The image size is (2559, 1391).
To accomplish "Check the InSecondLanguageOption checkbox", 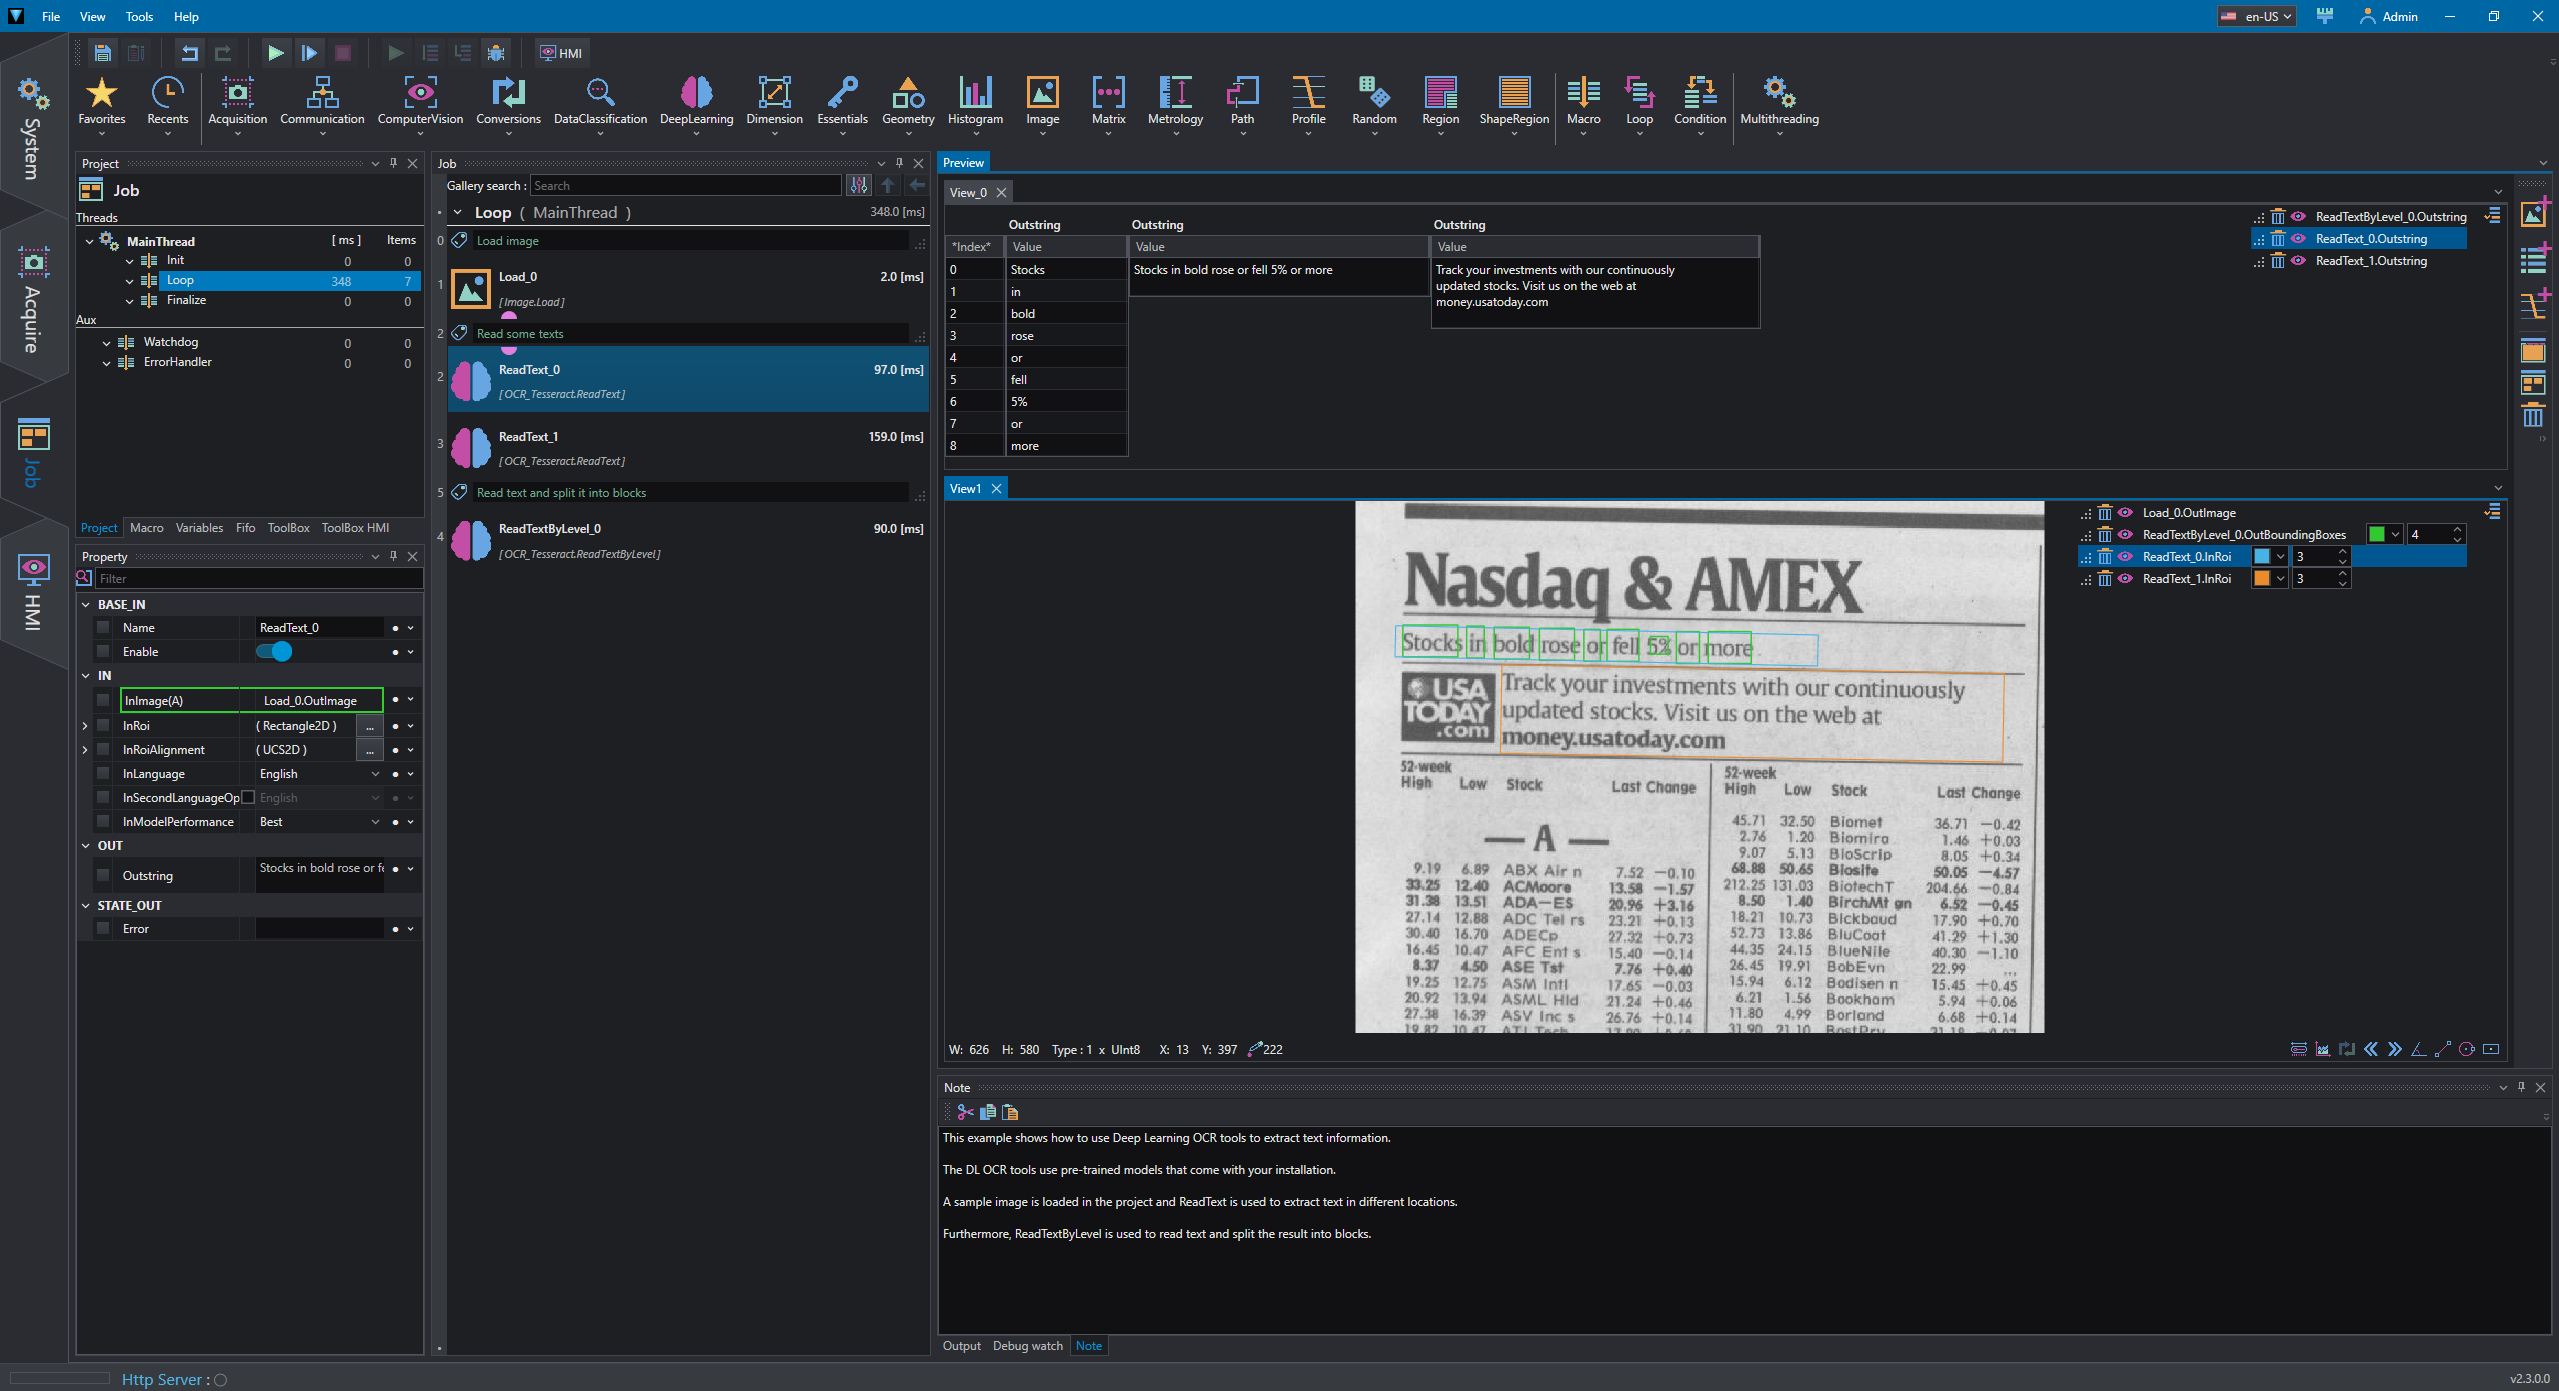I will click(248, 798).
